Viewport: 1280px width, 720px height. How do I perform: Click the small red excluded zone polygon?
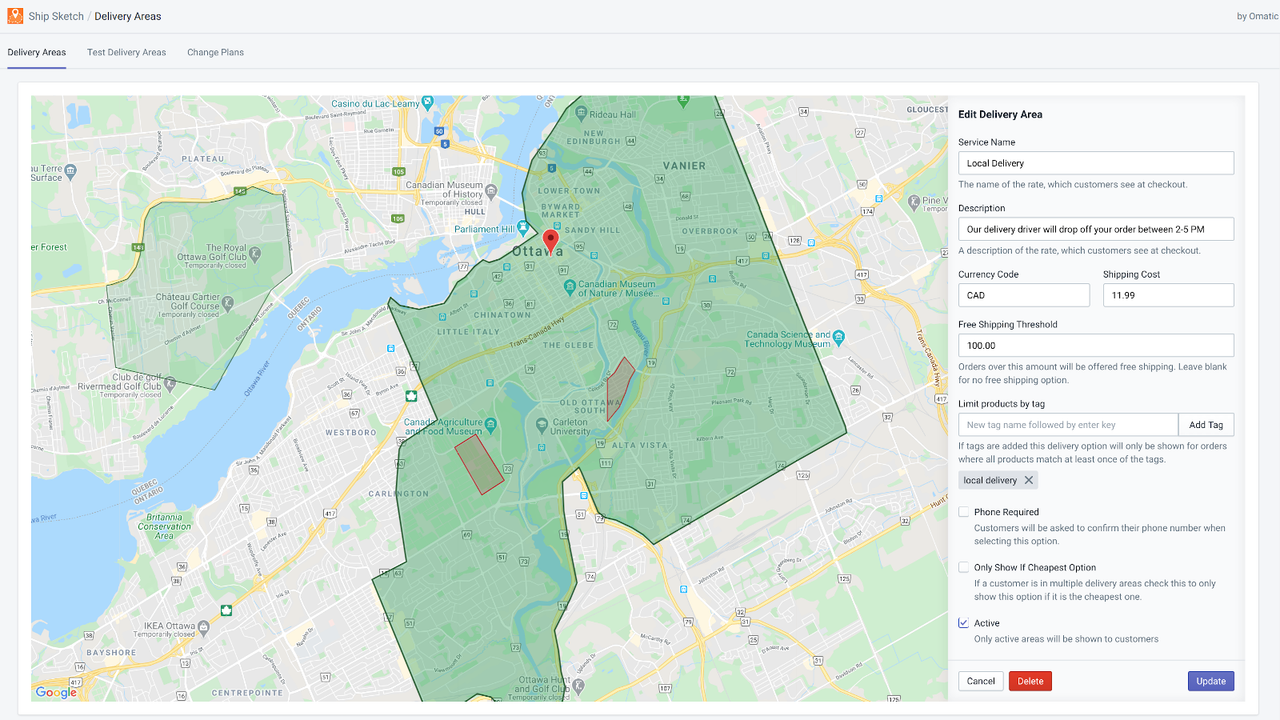tap(621, 389)
